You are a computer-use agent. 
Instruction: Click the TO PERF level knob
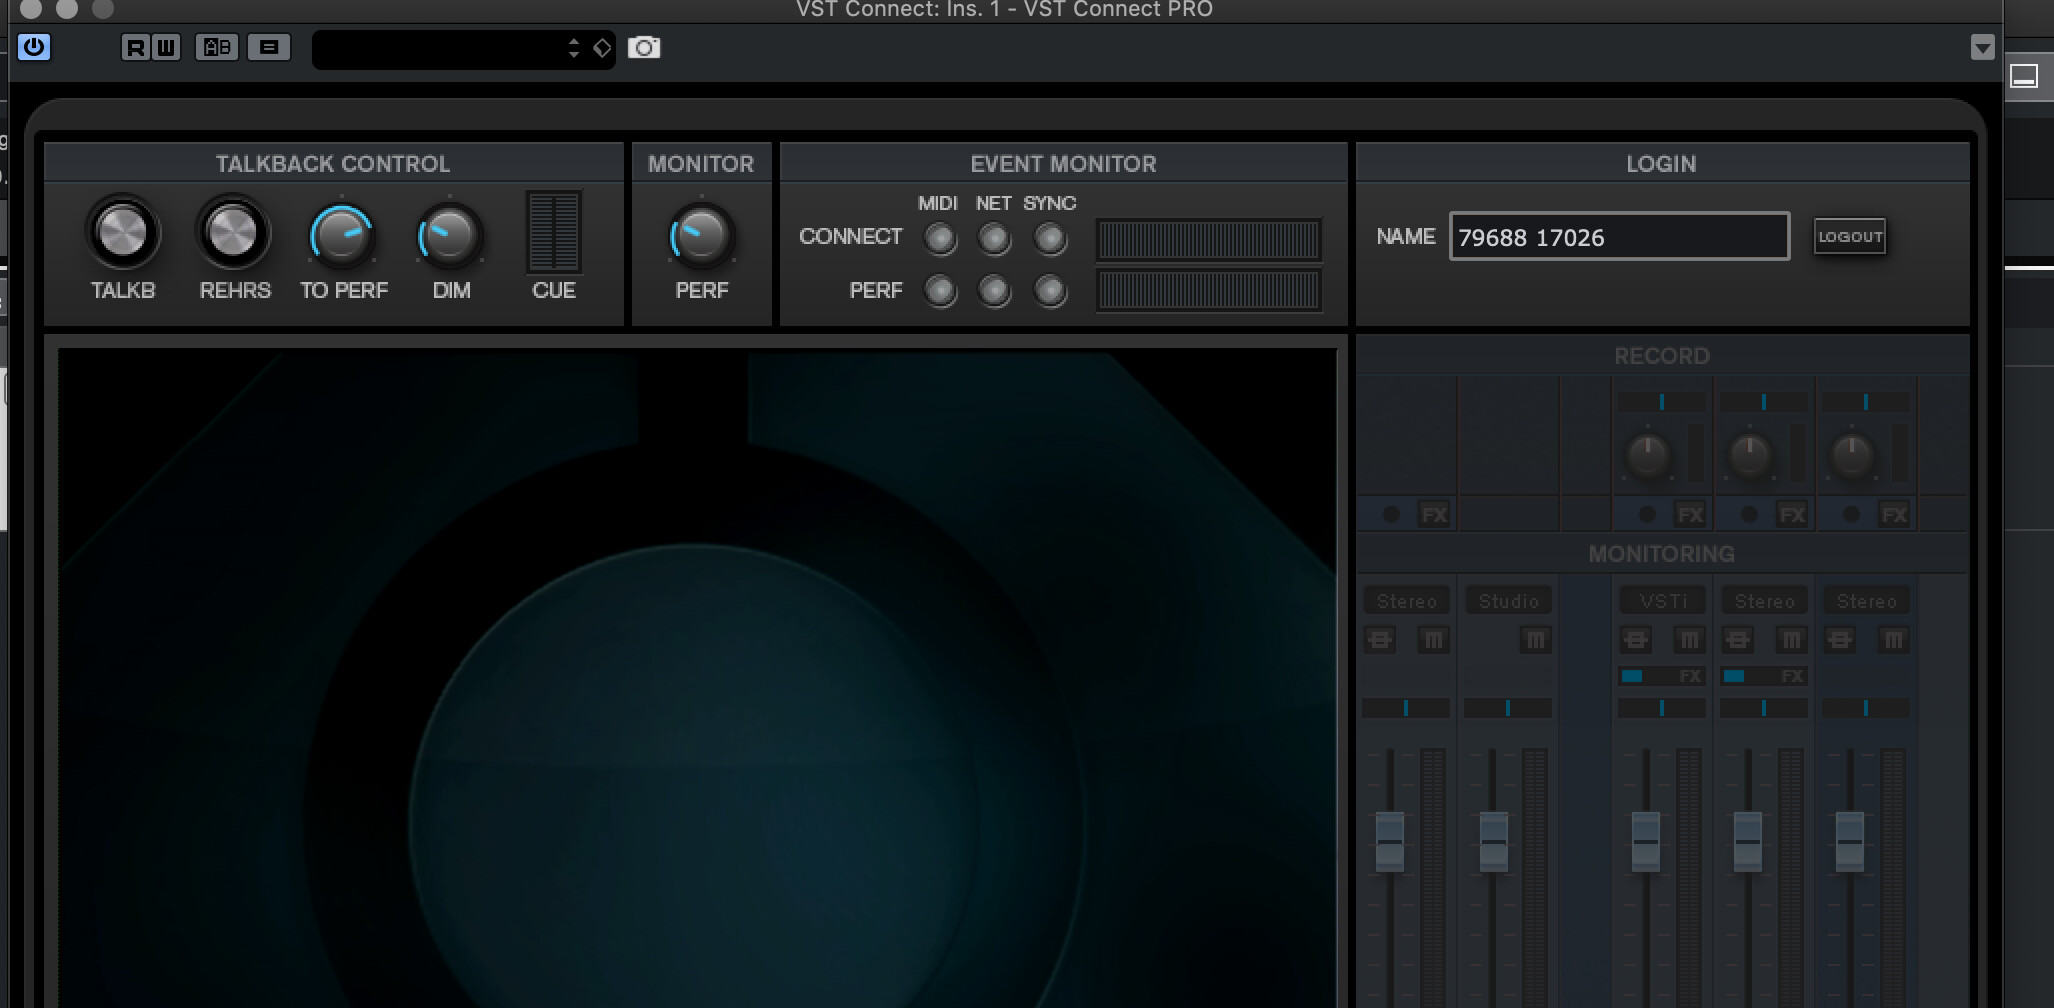[342, 235]
